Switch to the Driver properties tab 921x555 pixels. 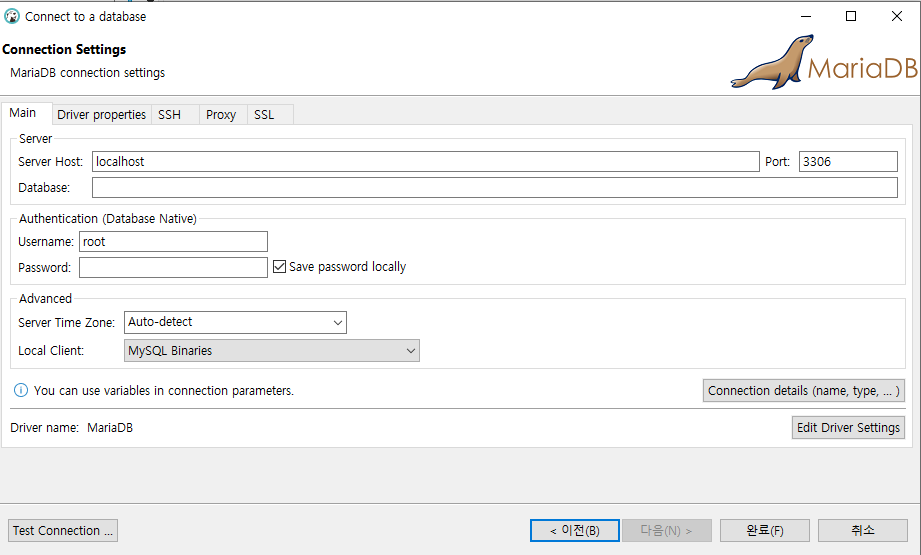click(101, 115)
